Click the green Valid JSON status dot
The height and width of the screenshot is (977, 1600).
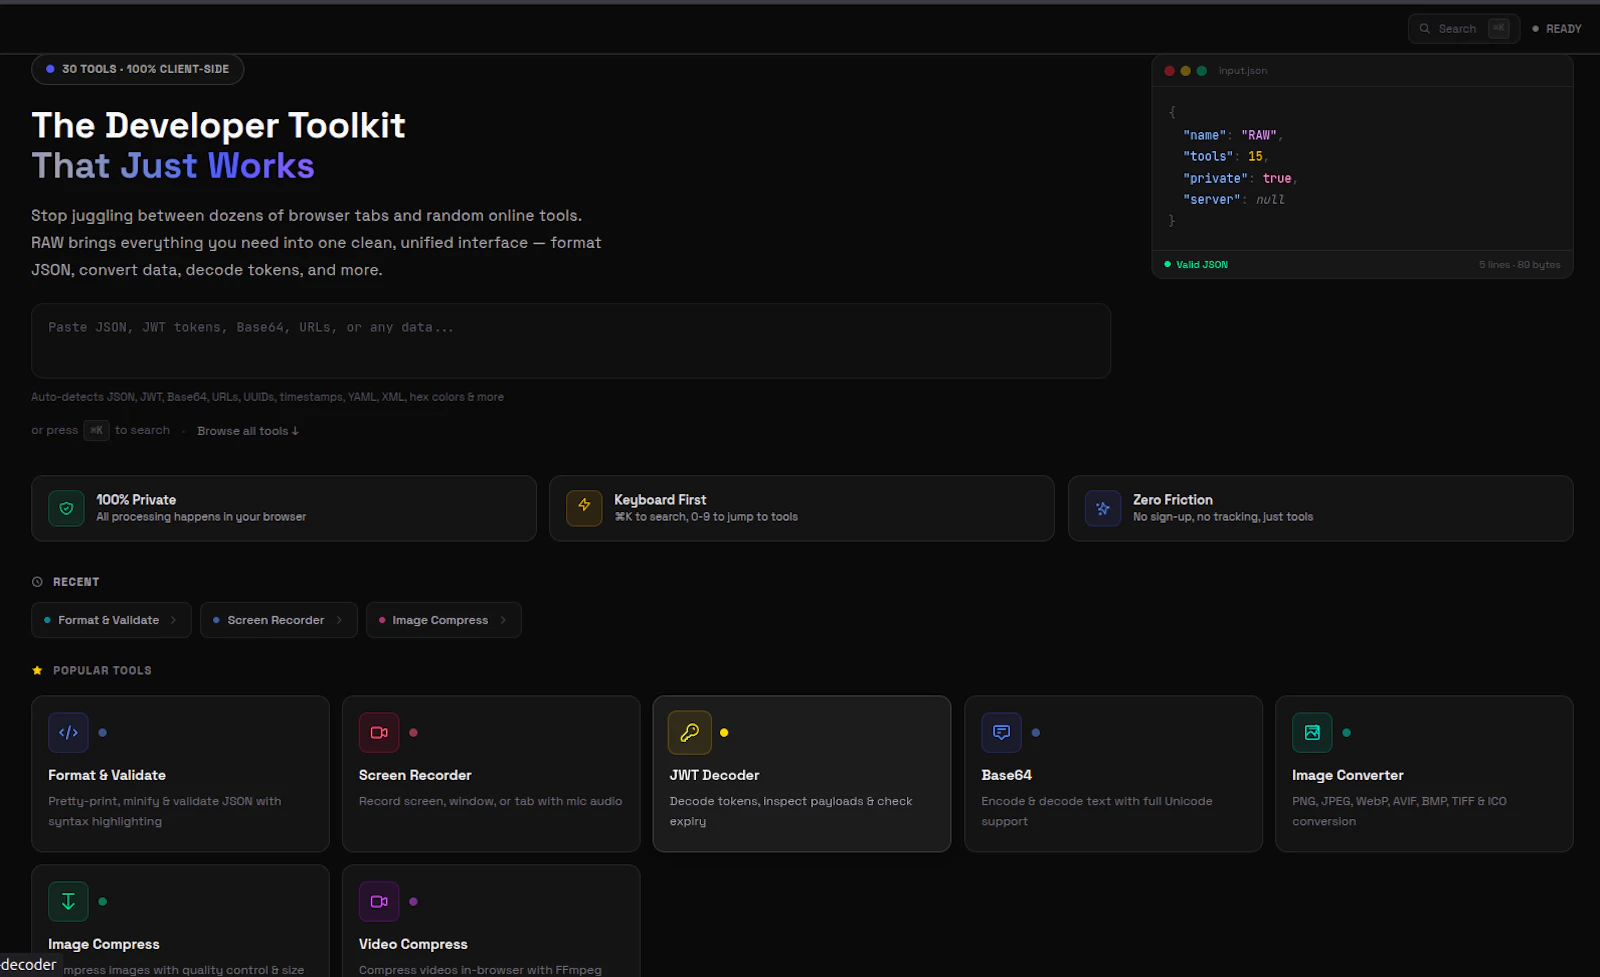(x=1167, y=264)
